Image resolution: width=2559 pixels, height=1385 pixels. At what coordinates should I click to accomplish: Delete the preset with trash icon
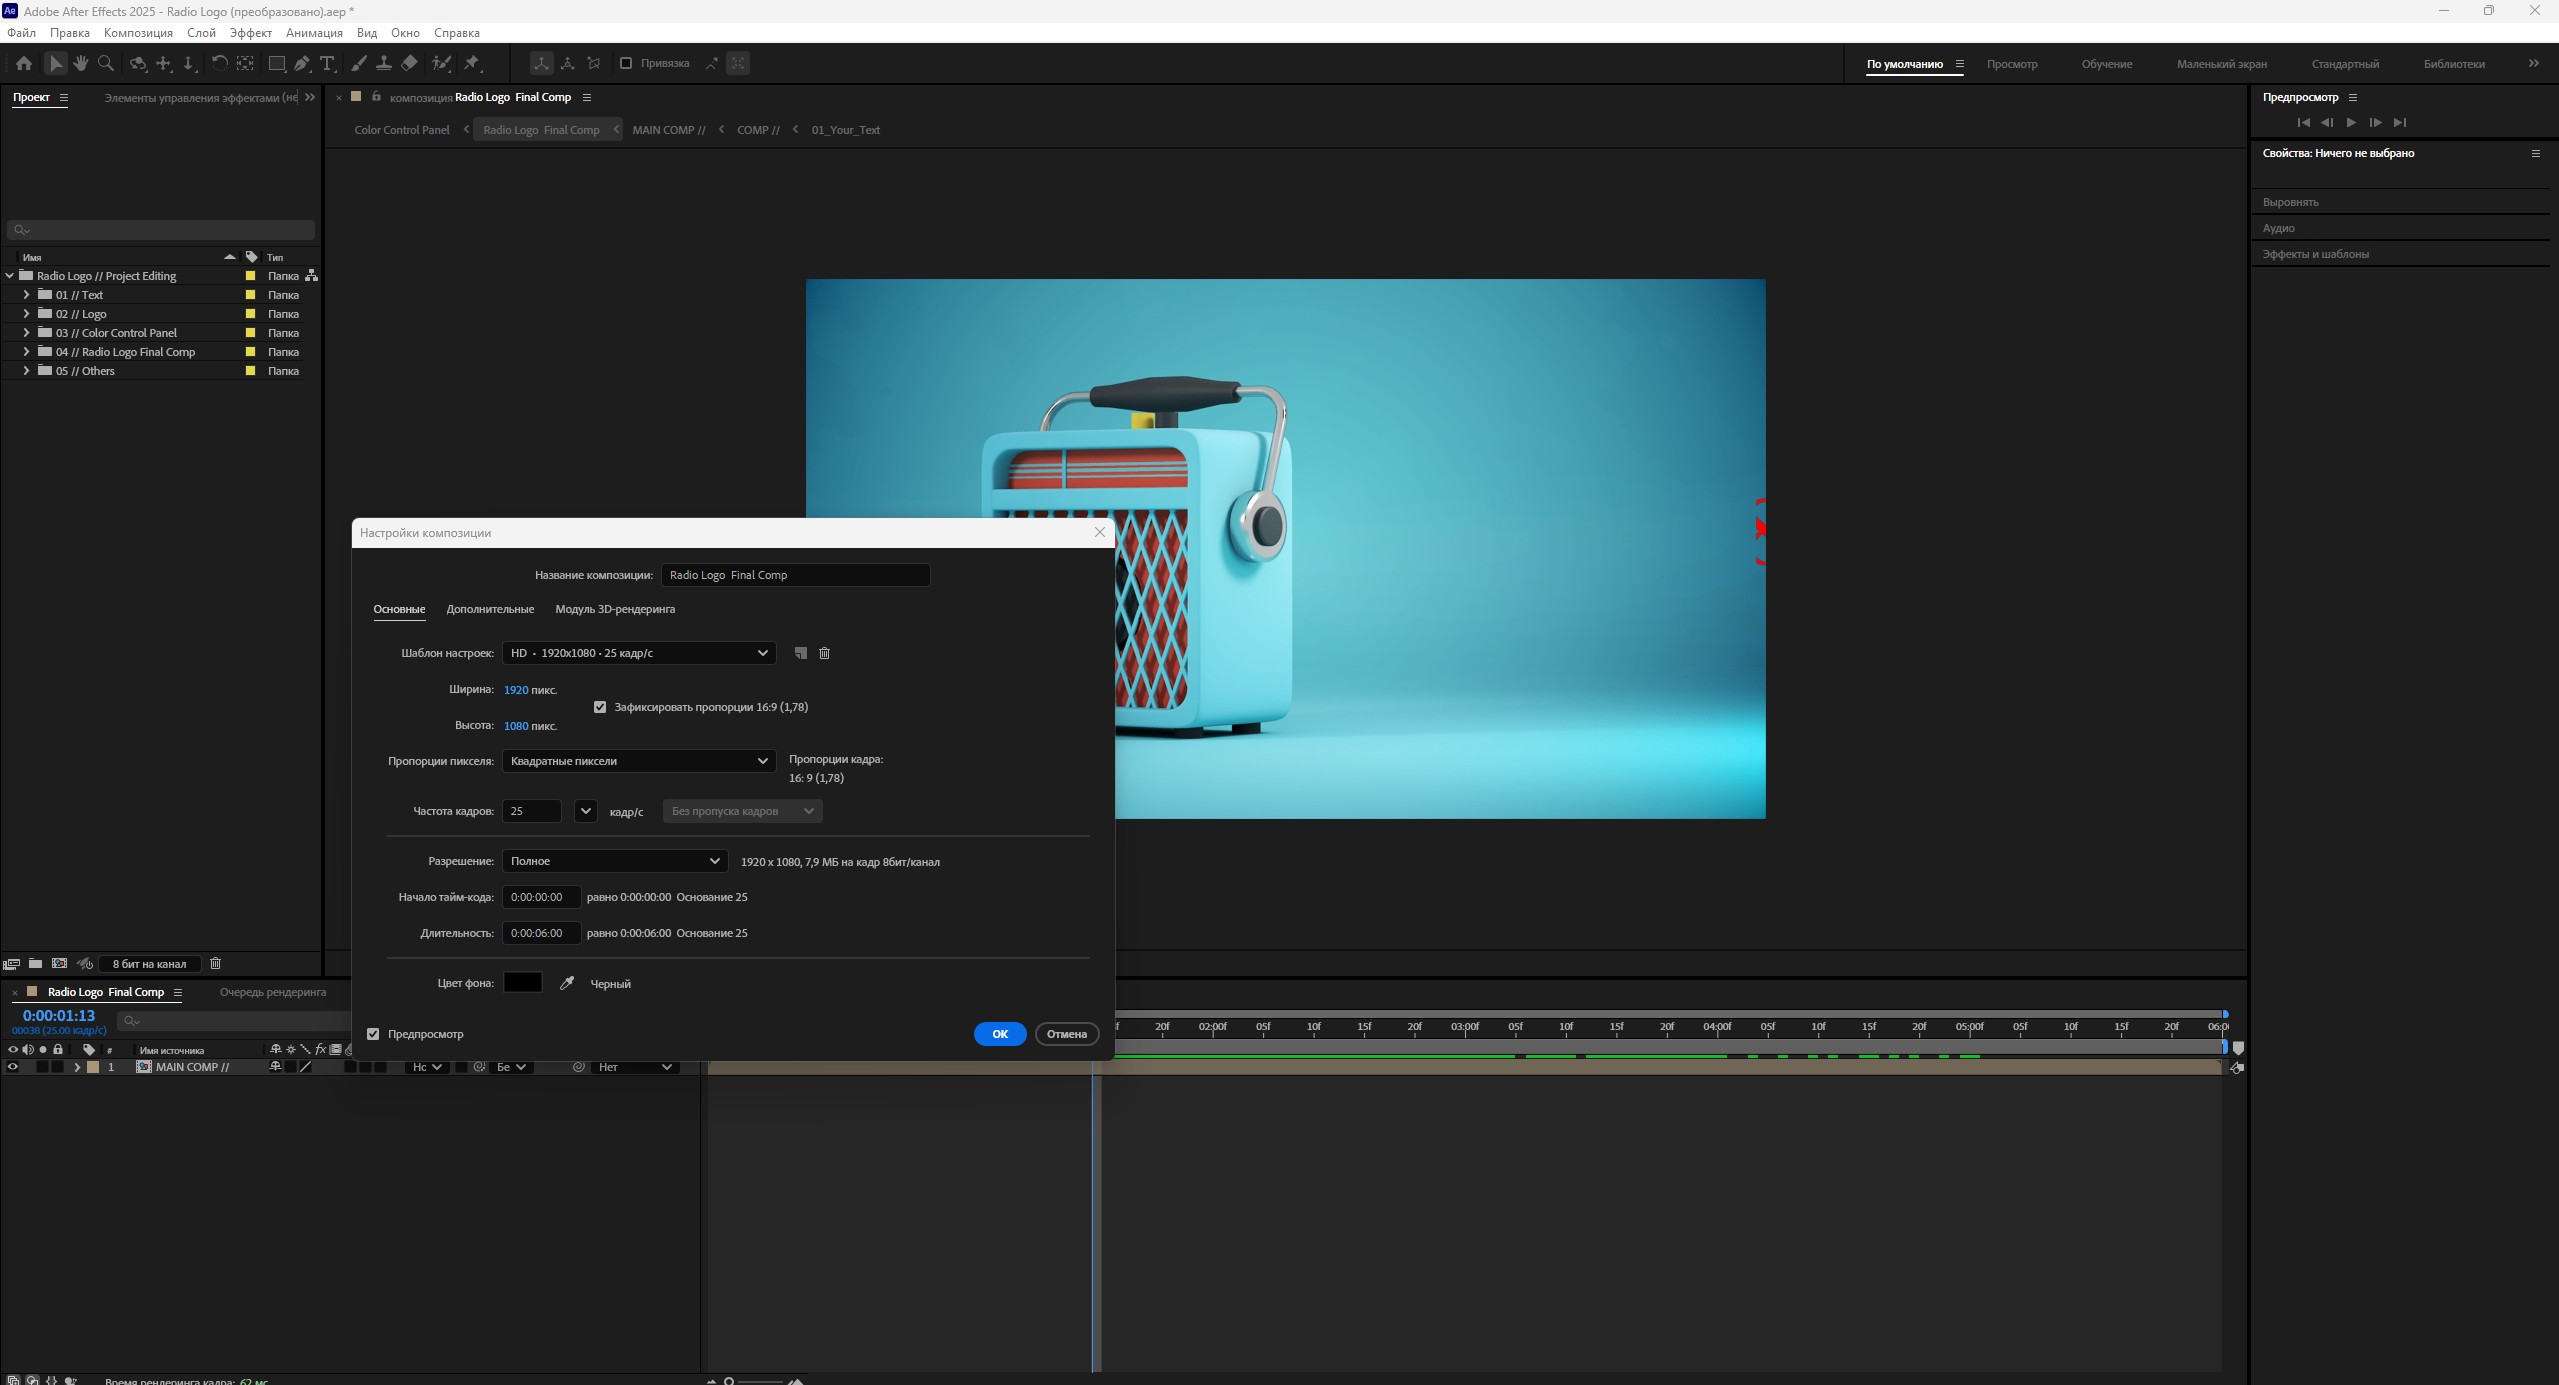tap(824, 653)
